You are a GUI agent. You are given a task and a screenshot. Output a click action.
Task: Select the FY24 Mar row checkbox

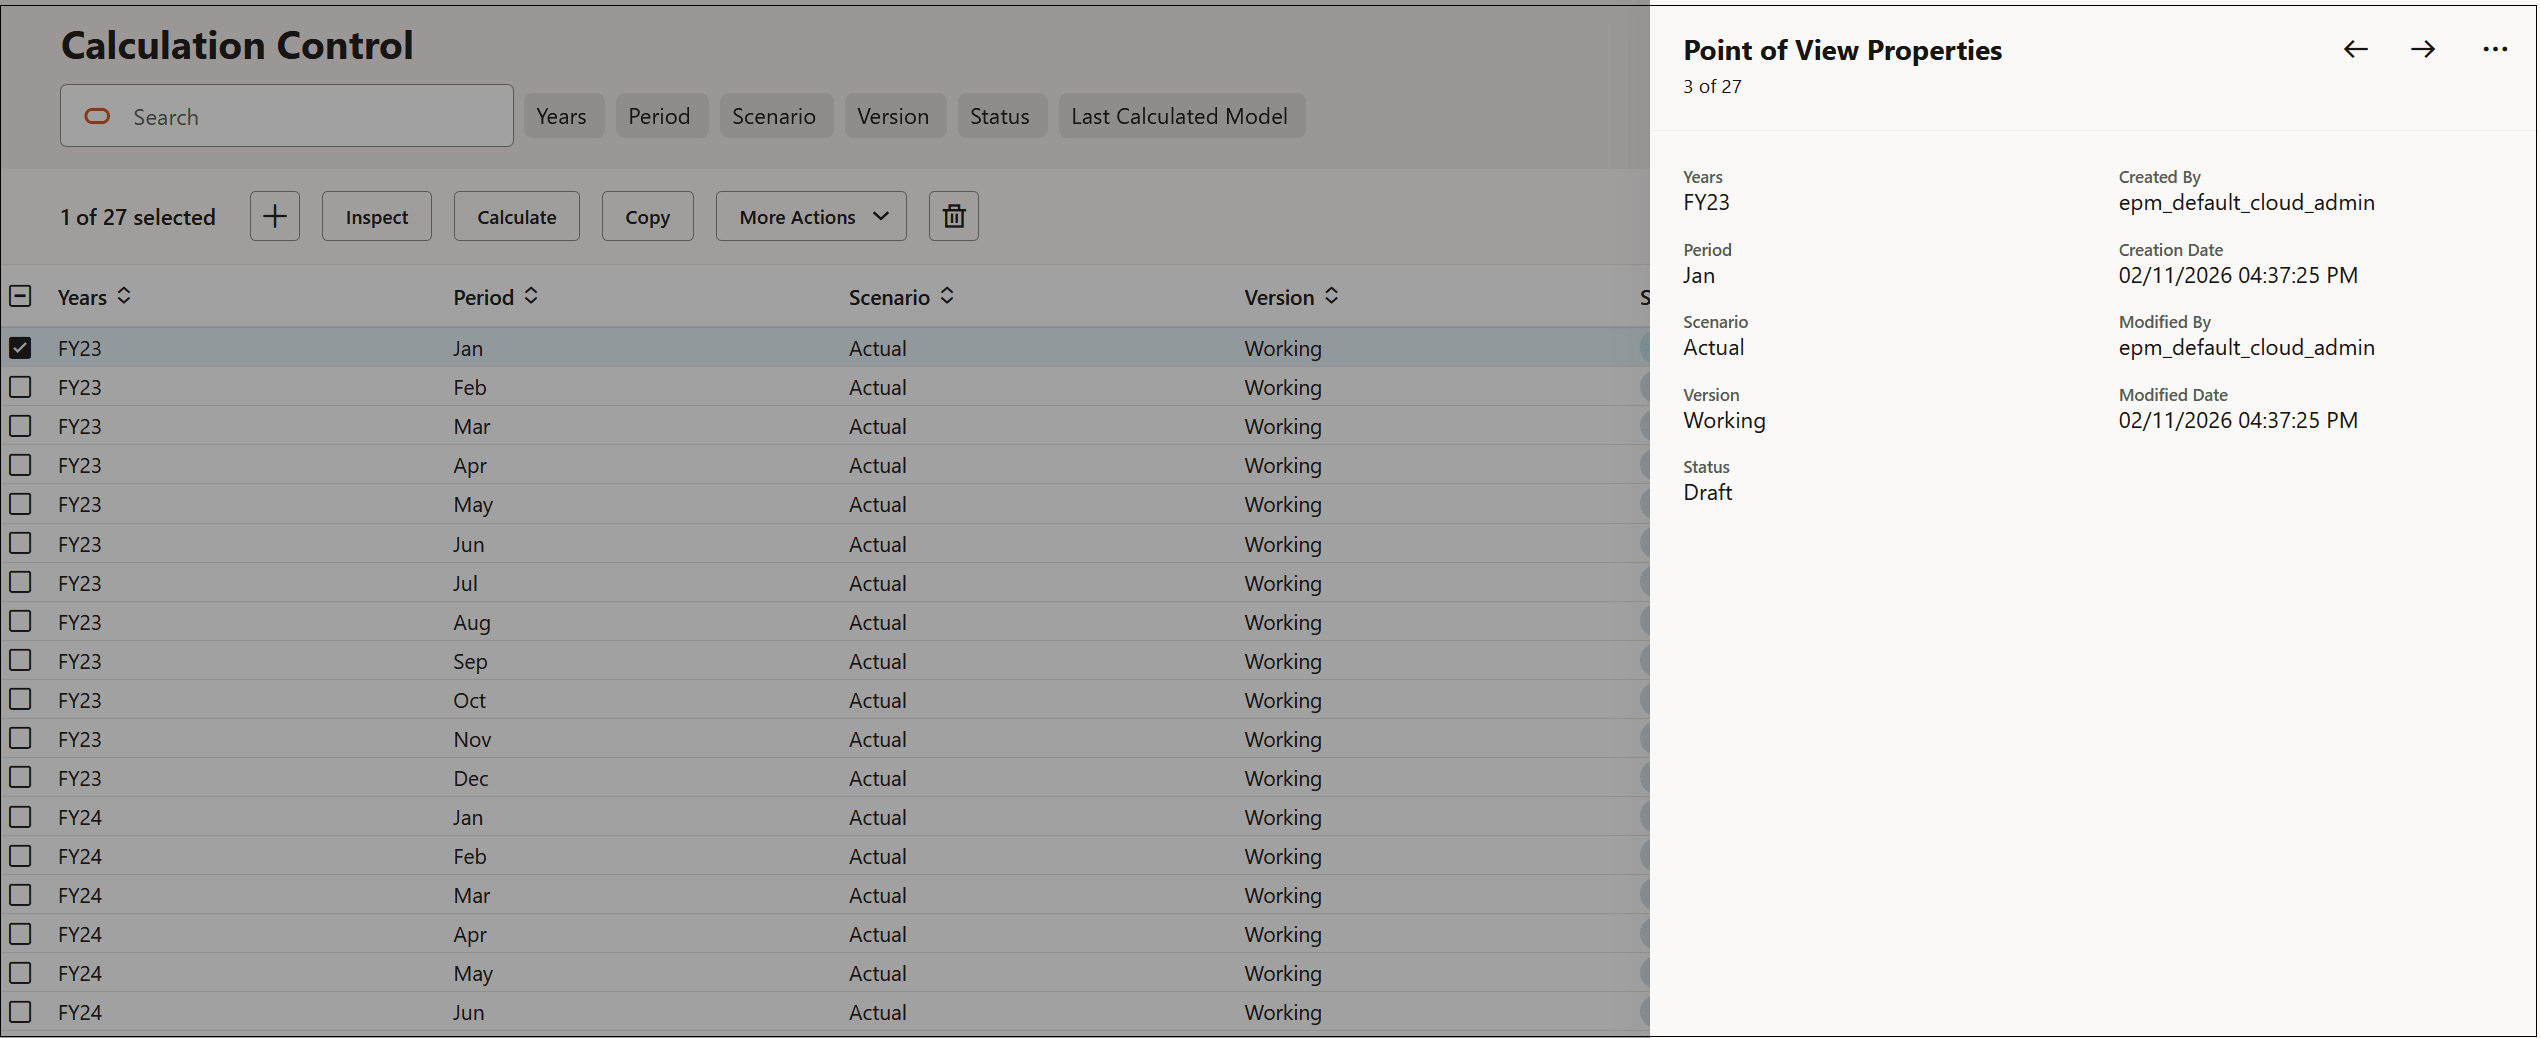tap(20, 895)
